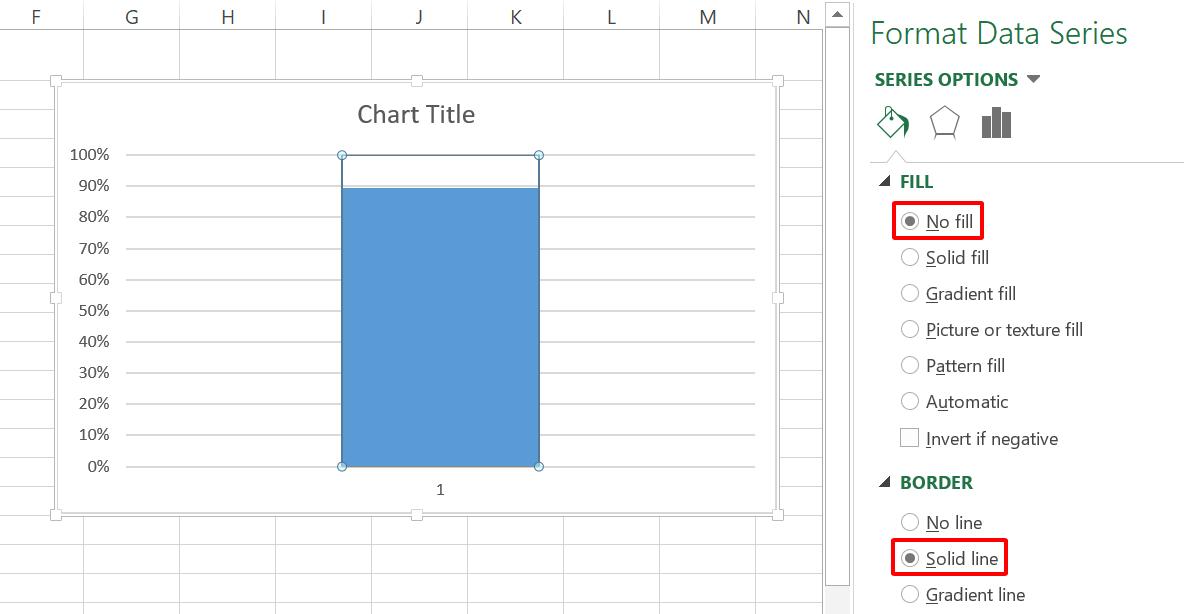Open the SERIES OPTIONS dropdown arrow
This screenshot has height=614, width=1184.
click(x=1035, y=79)
